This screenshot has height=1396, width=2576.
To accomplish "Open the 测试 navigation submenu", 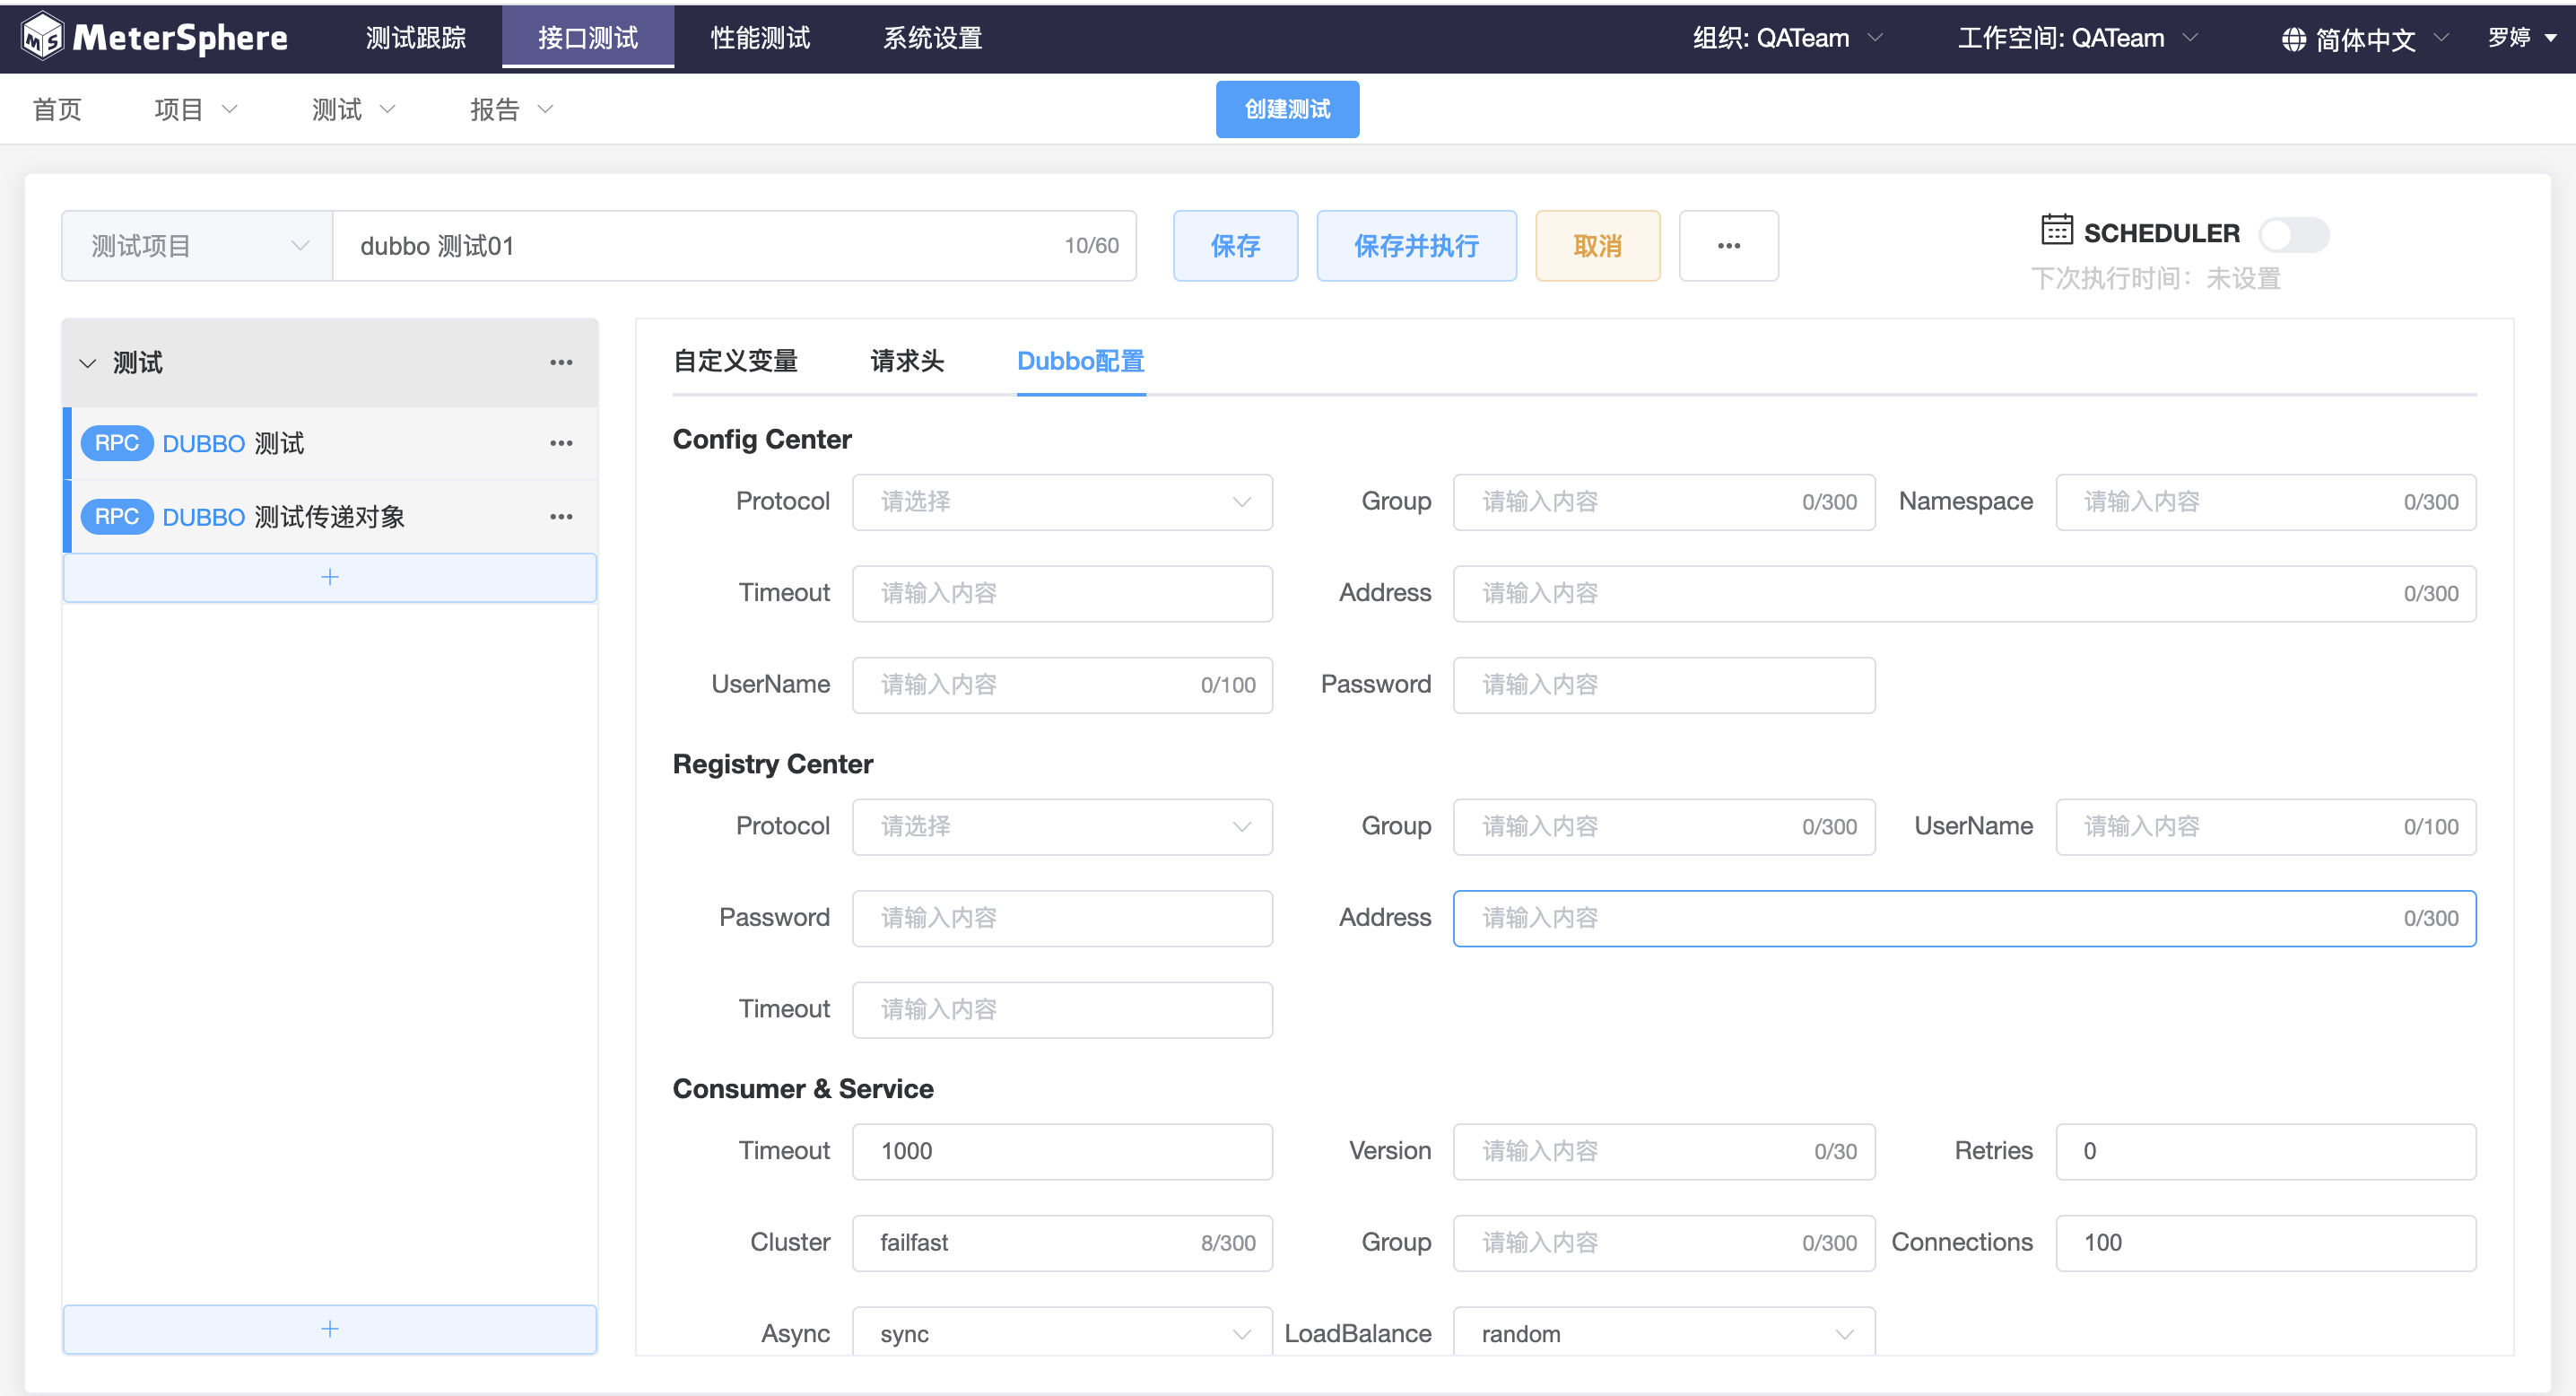I will click(353, 109).
